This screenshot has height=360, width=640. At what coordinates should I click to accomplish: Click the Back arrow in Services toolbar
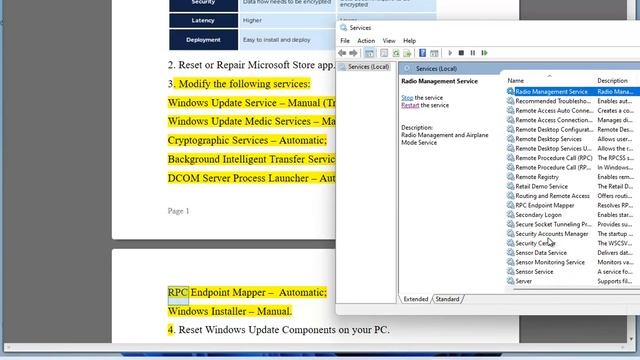[342, 53]
